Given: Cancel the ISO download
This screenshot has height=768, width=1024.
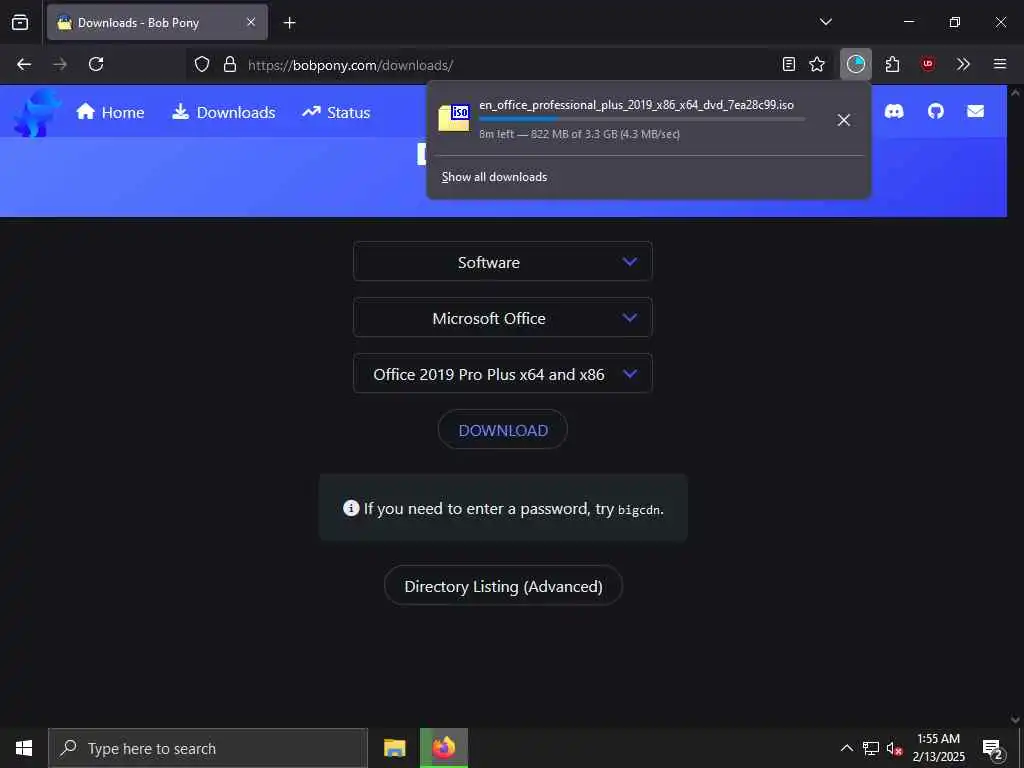Looking at the screenshot, I should tap(844, 120).
